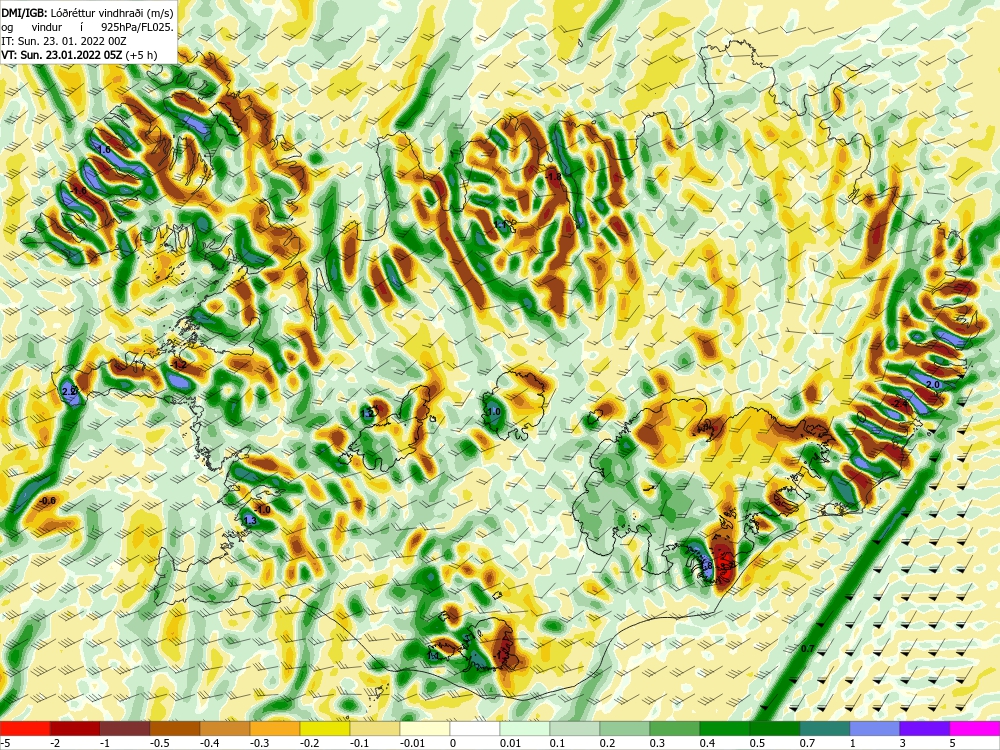Click the '-5' legend scale label
Viewport: 1000px width, 750px height.
click(4, 742)
